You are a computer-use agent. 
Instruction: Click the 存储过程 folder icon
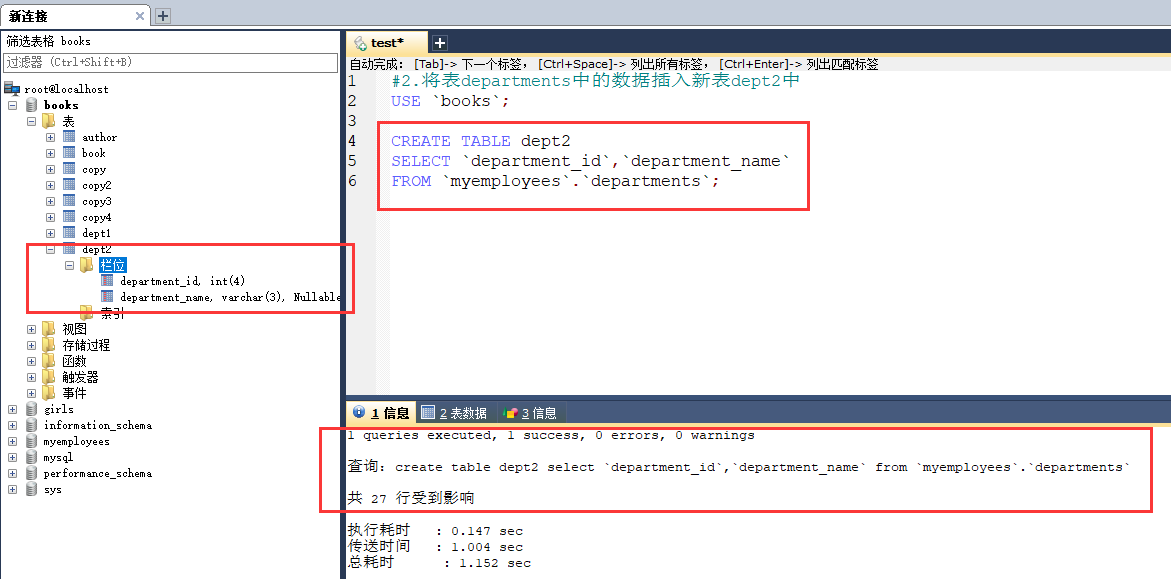point(49,345)
